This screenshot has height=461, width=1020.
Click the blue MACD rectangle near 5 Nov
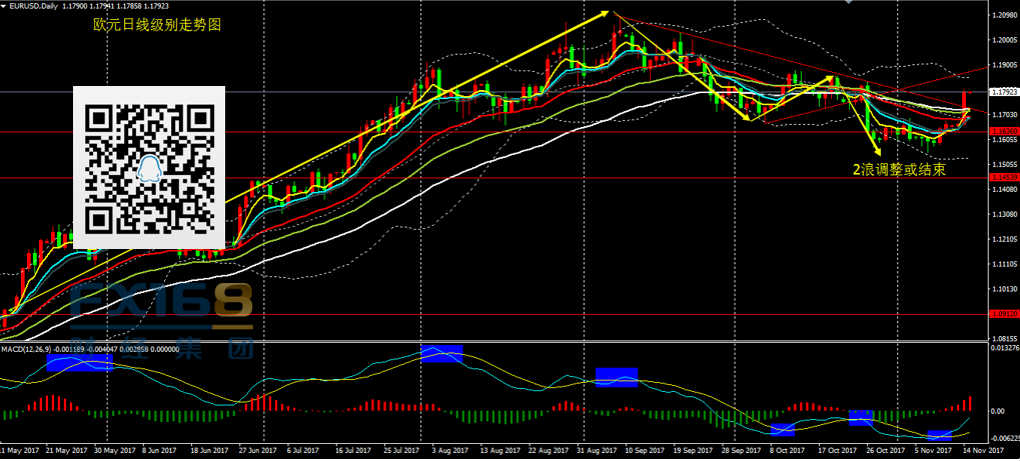click(939, 435)
